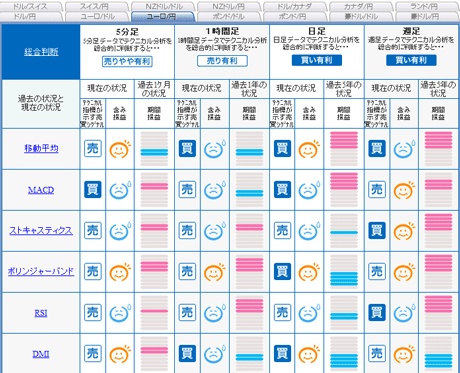Open the カナダ/円 tab
The image size is (460, 373).
point(361,6)
